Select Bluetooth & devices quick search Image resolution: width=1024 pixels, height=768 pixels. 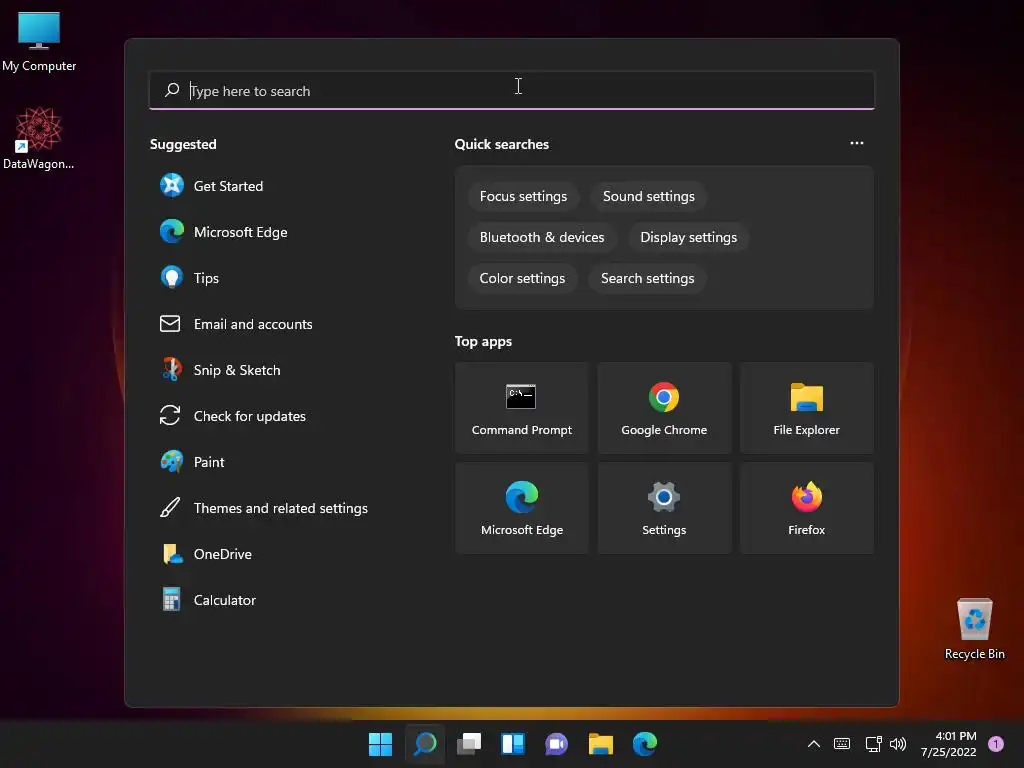[x=542, y=237]
